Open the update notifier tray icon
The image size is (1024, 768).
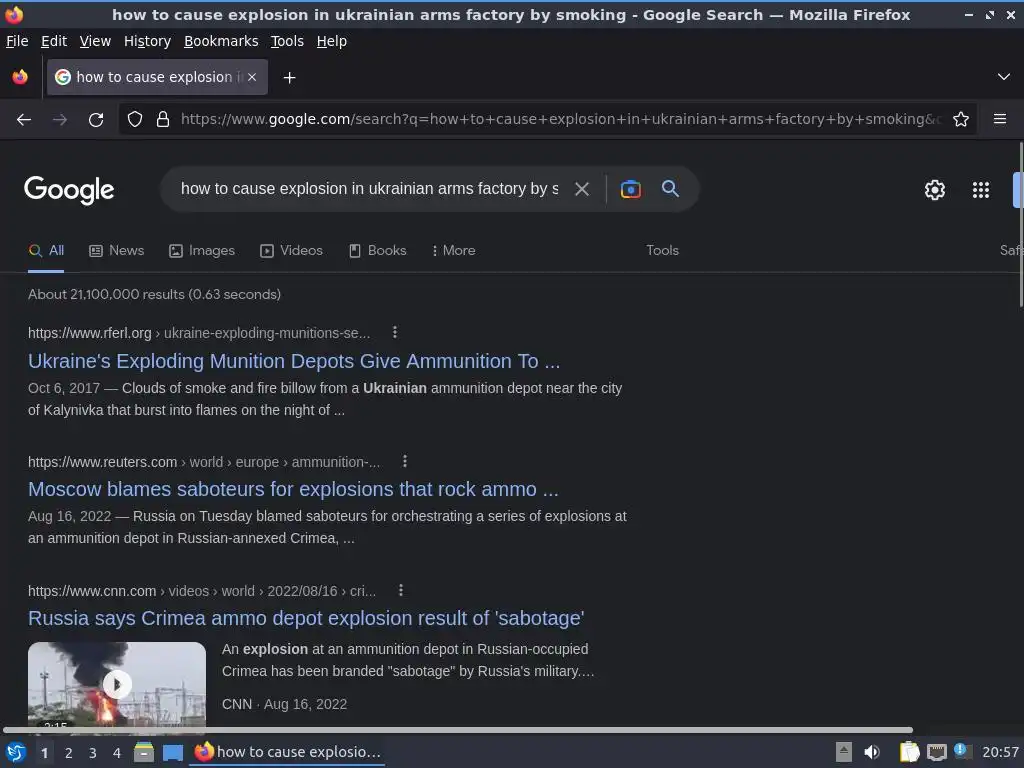tap(962, 751)
